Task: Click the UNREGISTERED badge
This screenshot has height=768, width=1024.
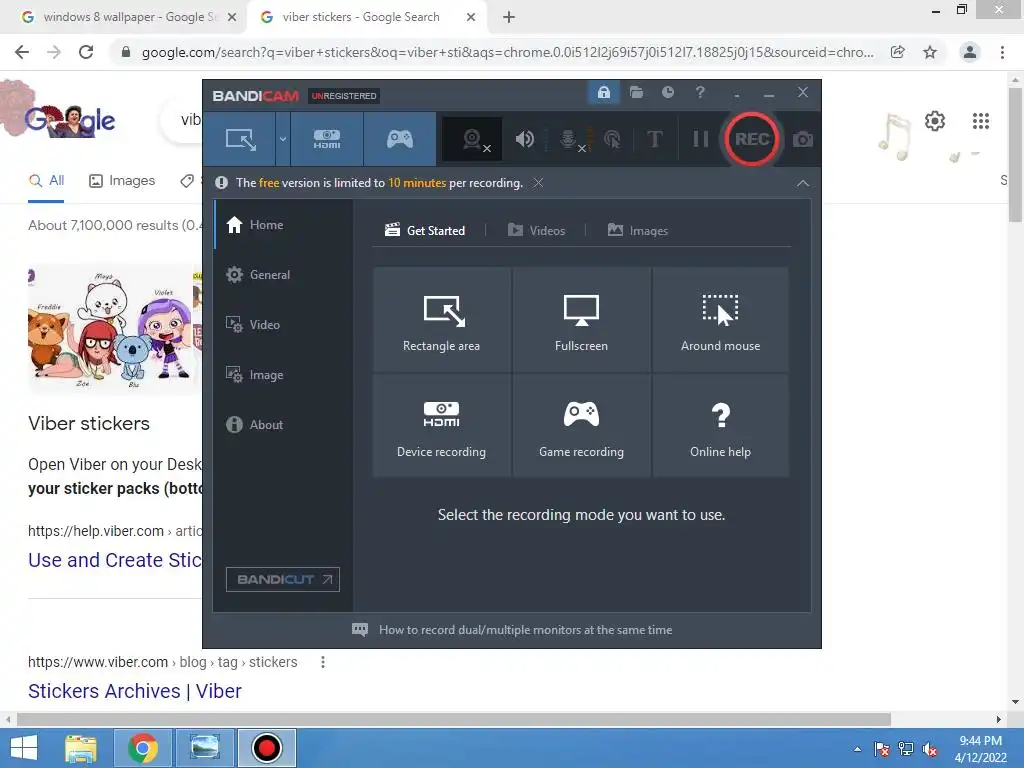Action: 344,96
